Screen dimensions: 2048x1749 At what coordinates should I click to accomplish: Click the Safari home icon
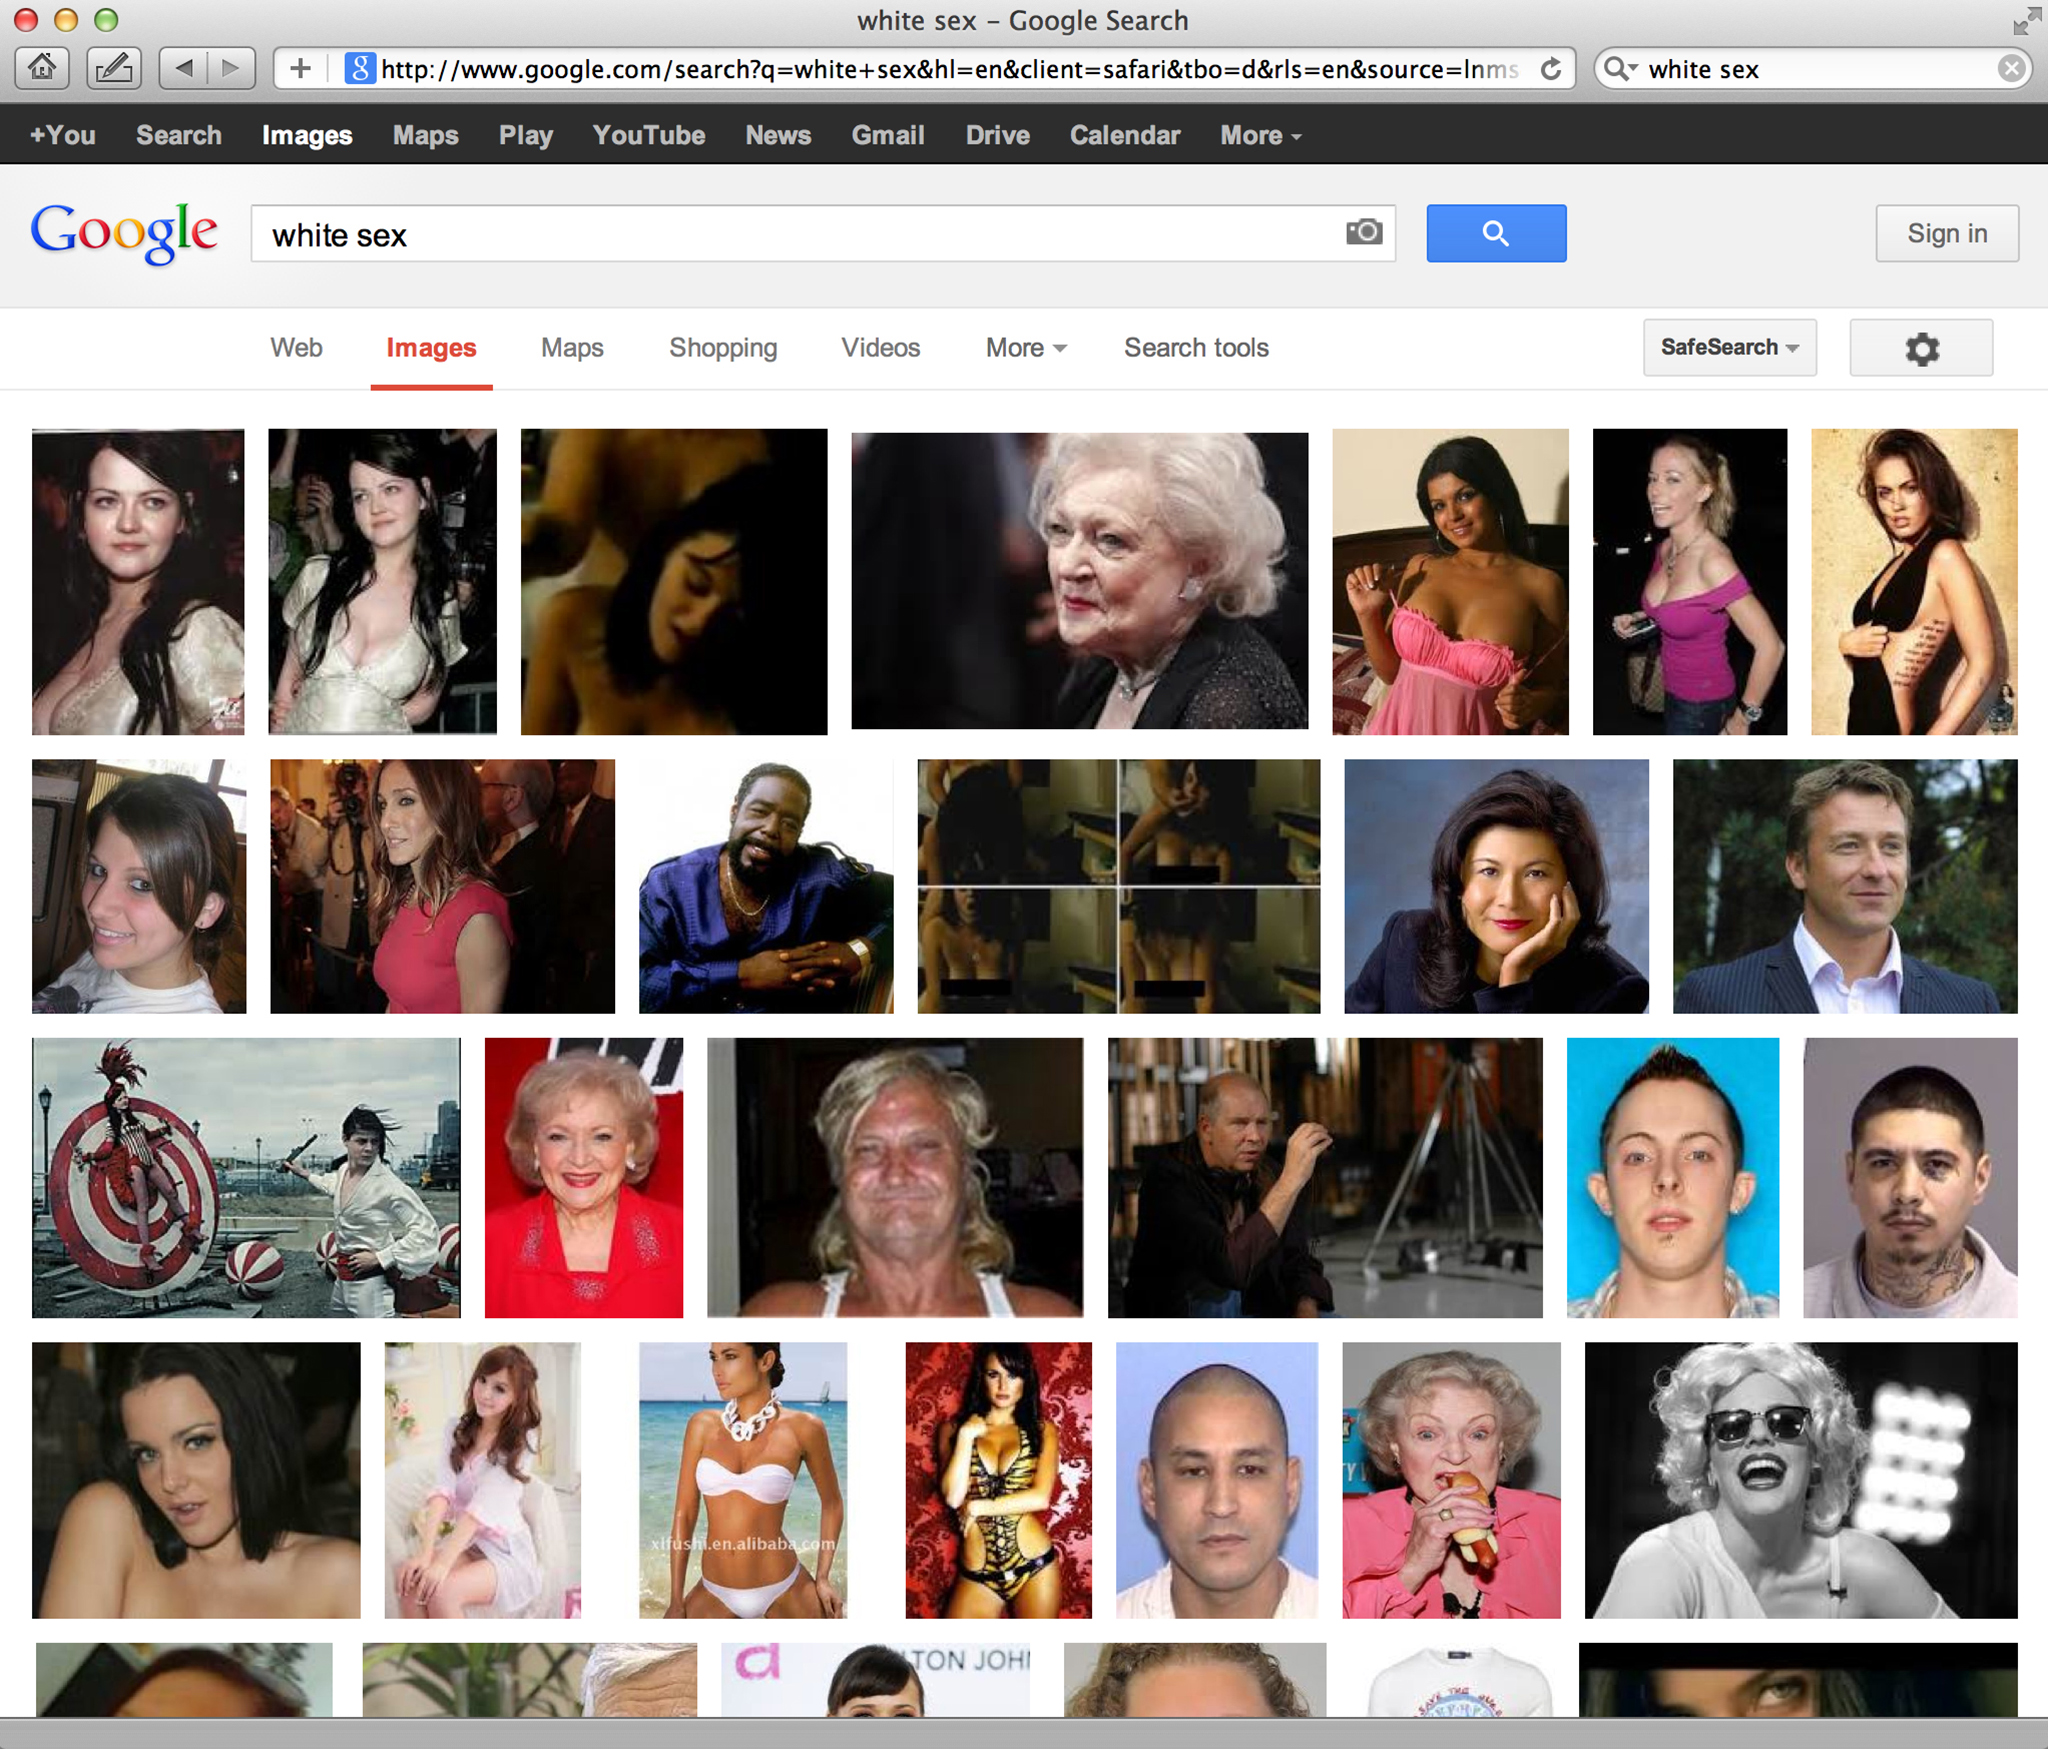[42, 68]
